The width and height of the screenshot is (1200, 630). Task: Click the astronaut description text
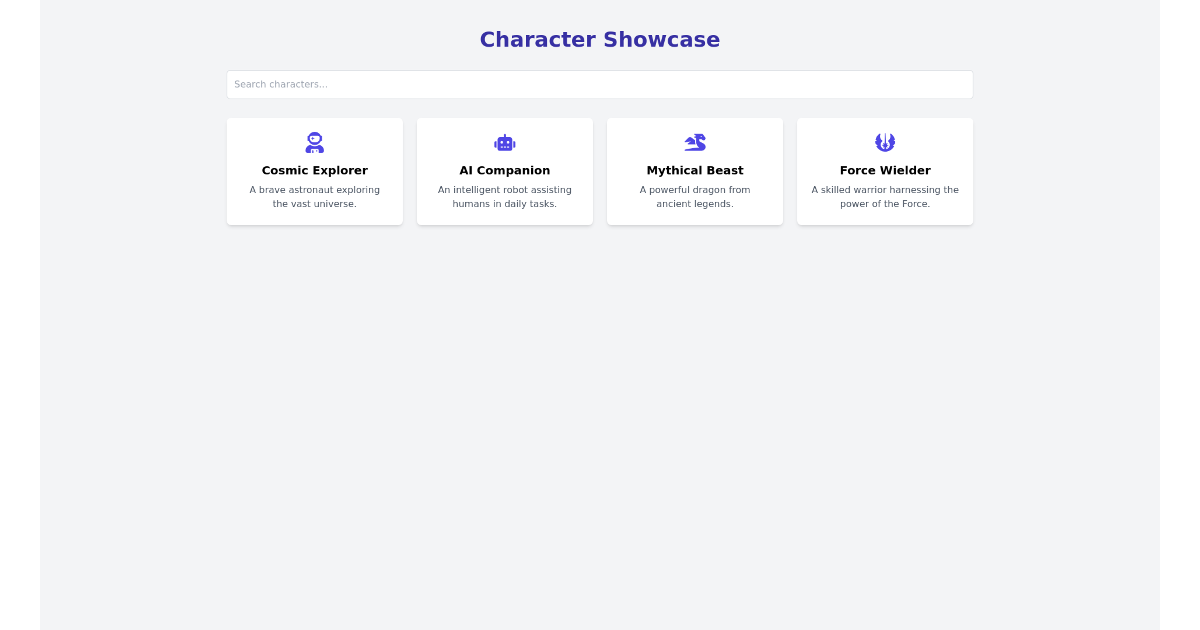(x=315, y=196)
